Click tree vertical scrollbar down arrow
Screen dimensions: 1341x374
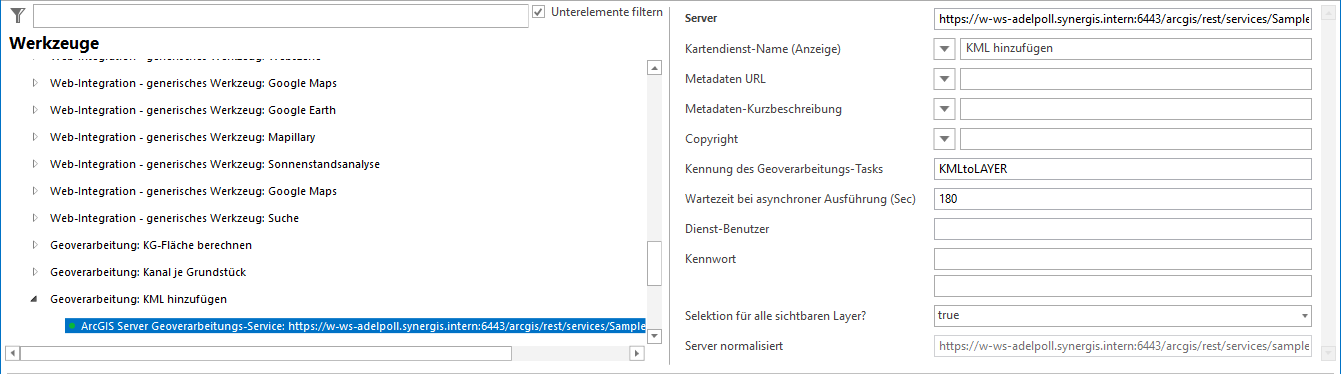pos(655,336)
